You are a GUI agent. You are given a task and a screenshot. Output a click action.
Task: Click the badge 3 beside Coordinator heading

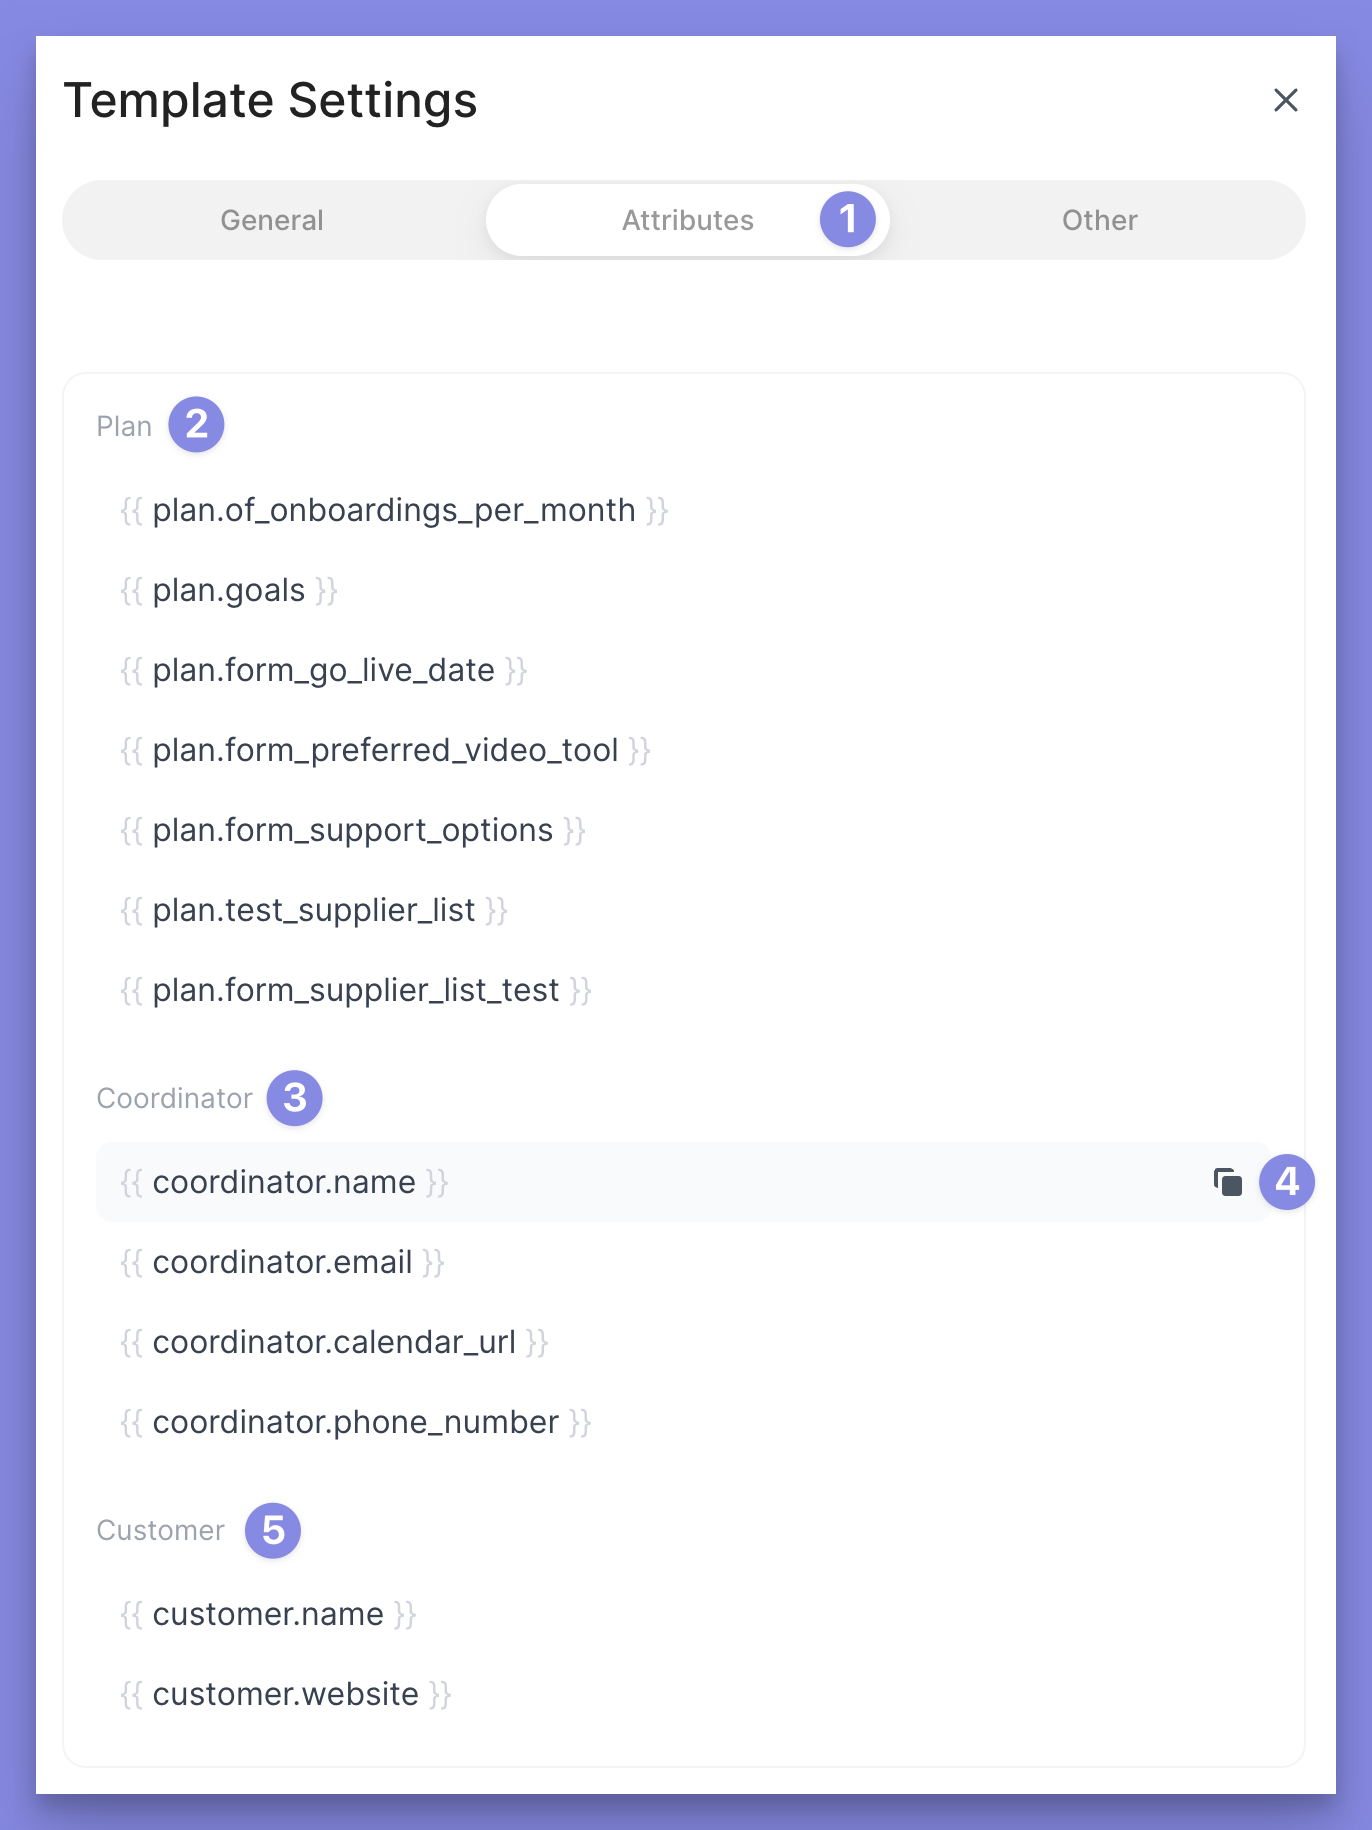[295, 1098]
